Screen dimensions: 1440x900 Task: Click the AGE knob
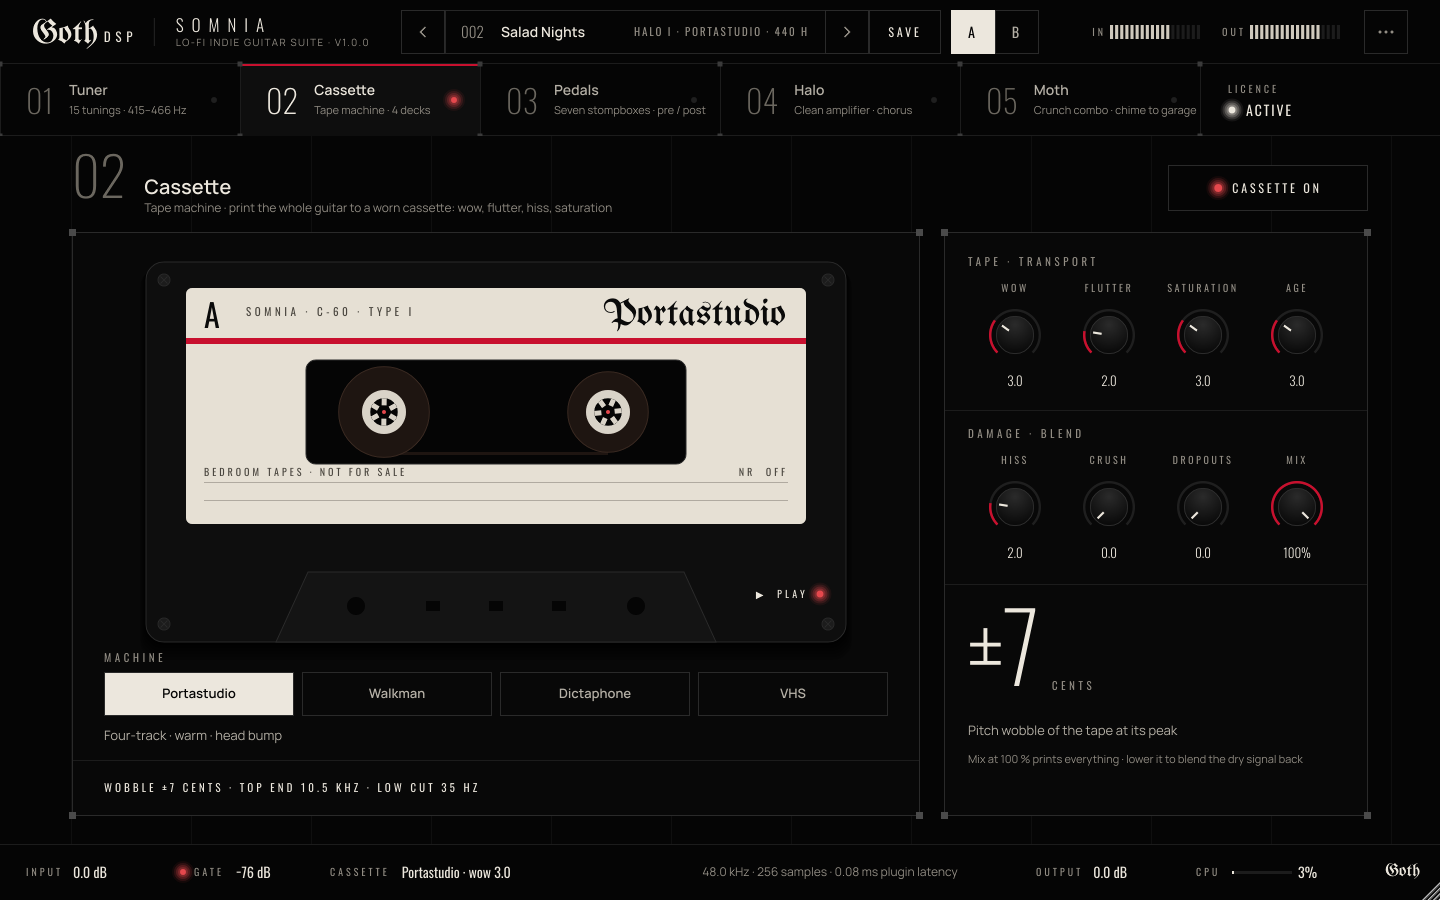click(x=1297, y=335)
